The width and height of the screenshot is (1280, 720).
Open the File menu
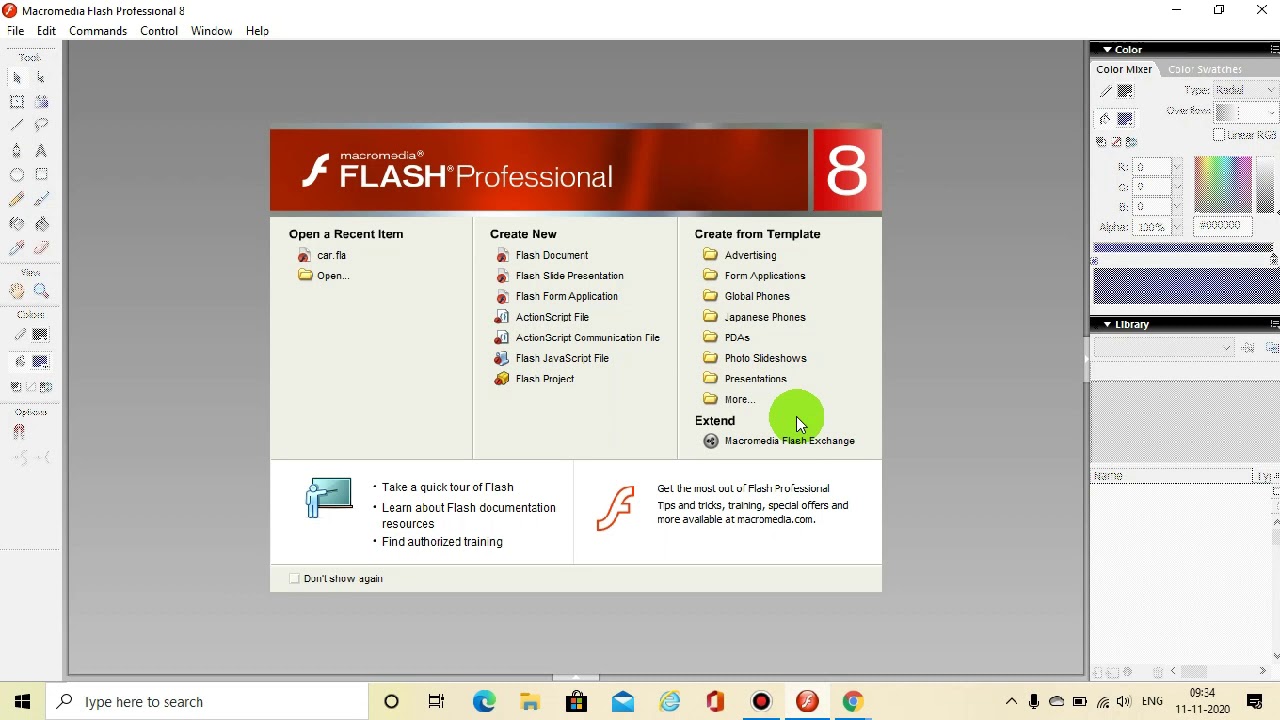point(16,31)
